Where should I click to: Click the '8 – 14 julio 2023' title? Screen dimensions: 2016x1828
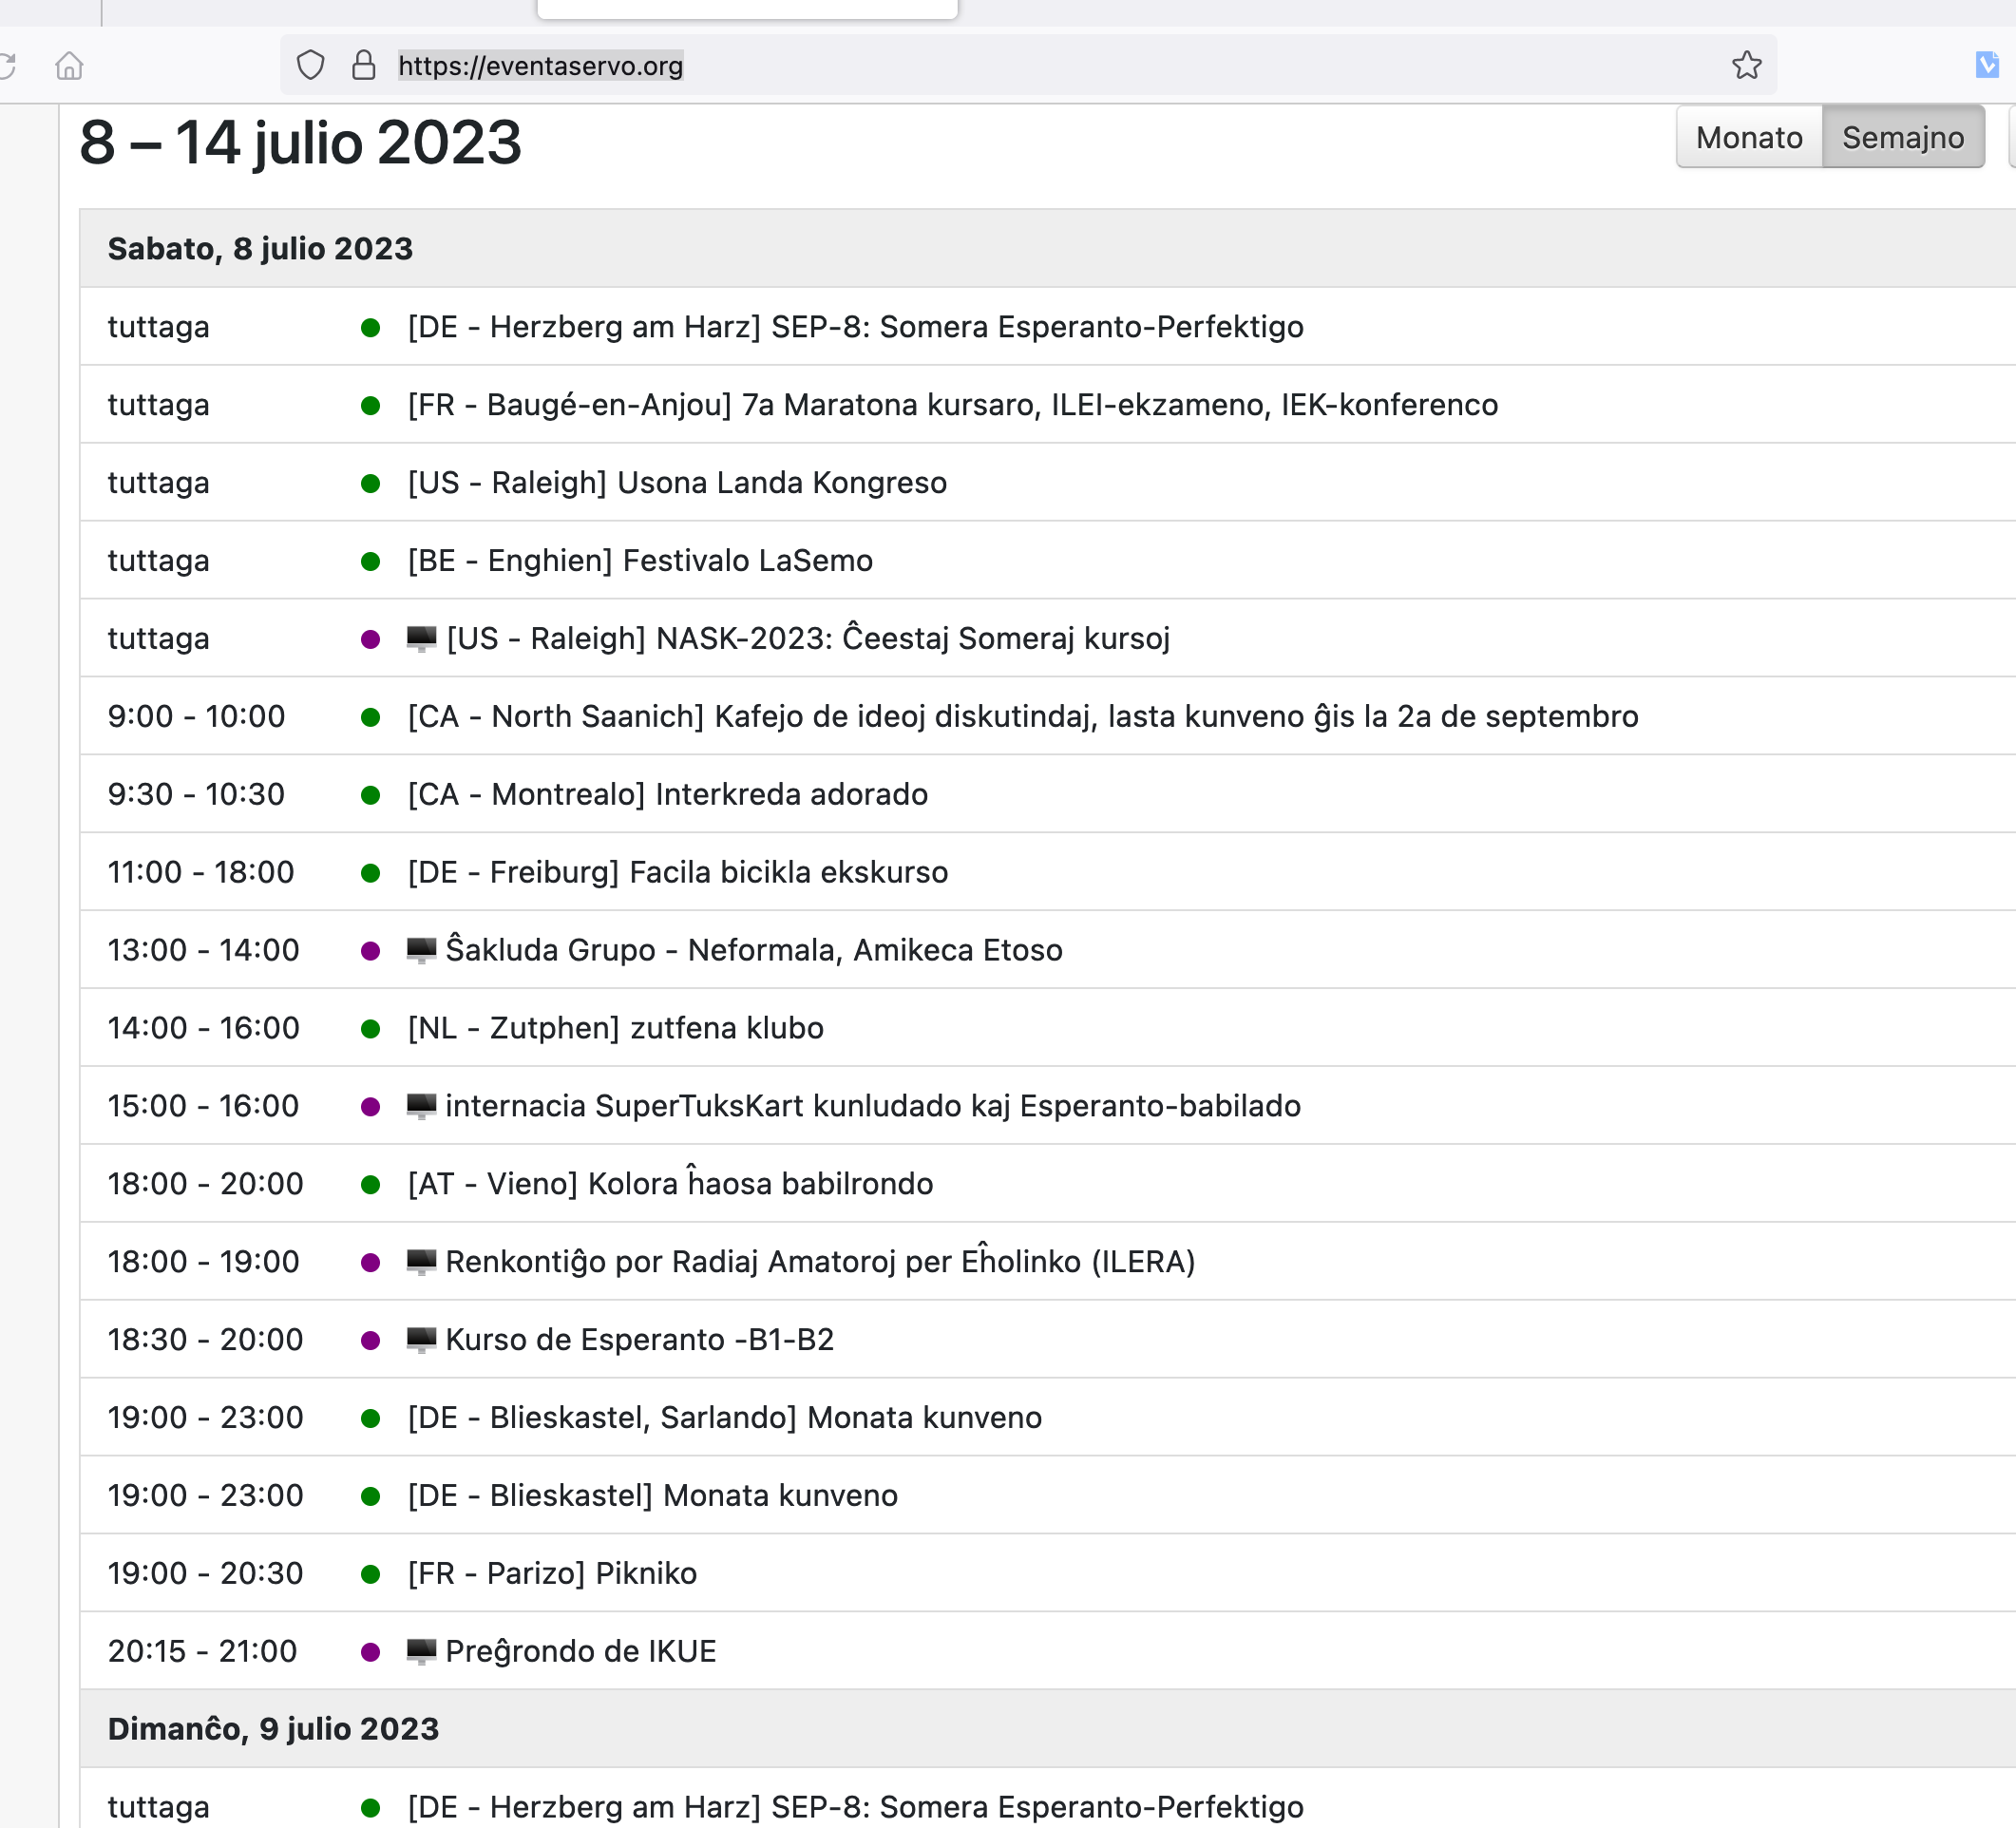(x=300, y=142)
